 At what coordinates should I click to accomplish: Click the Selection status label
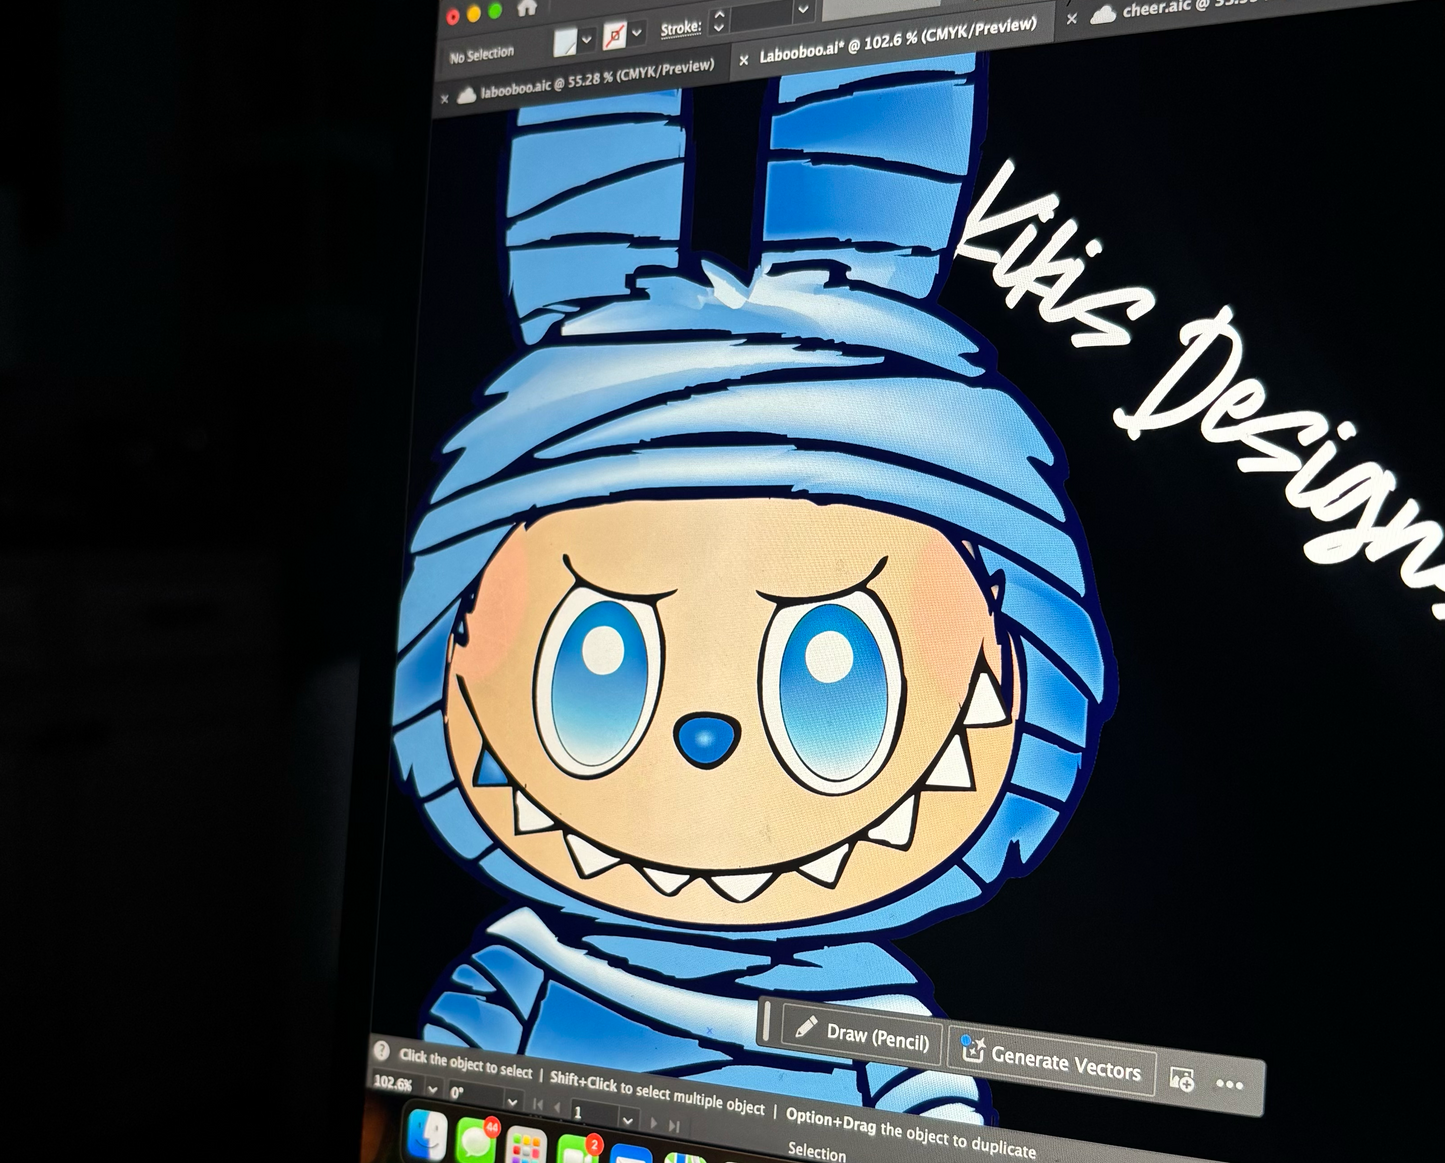coord(816,1151)
